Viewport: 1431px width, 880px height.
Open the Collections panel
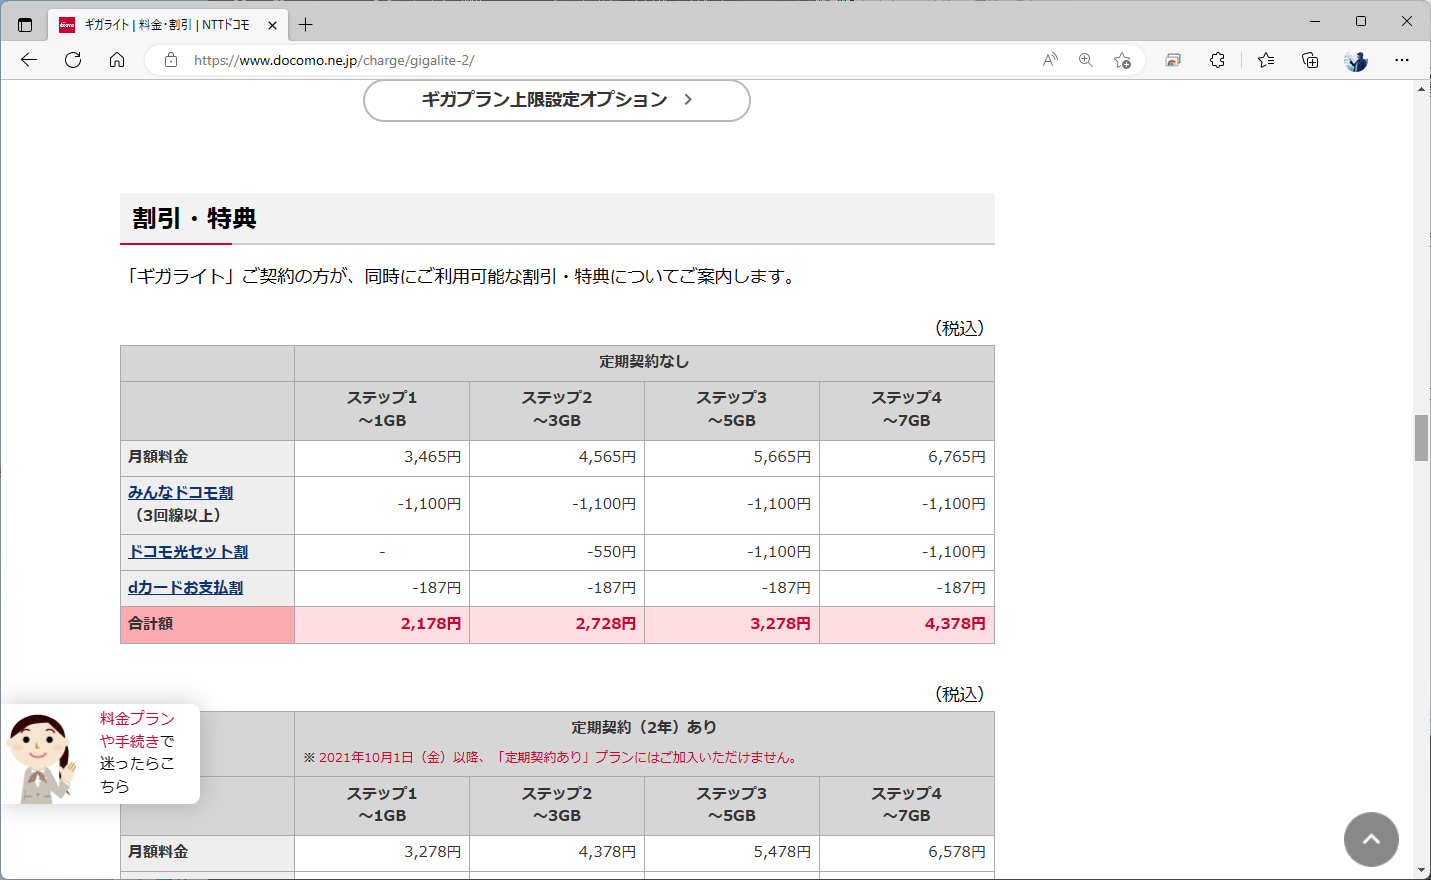click(1309, 60)
